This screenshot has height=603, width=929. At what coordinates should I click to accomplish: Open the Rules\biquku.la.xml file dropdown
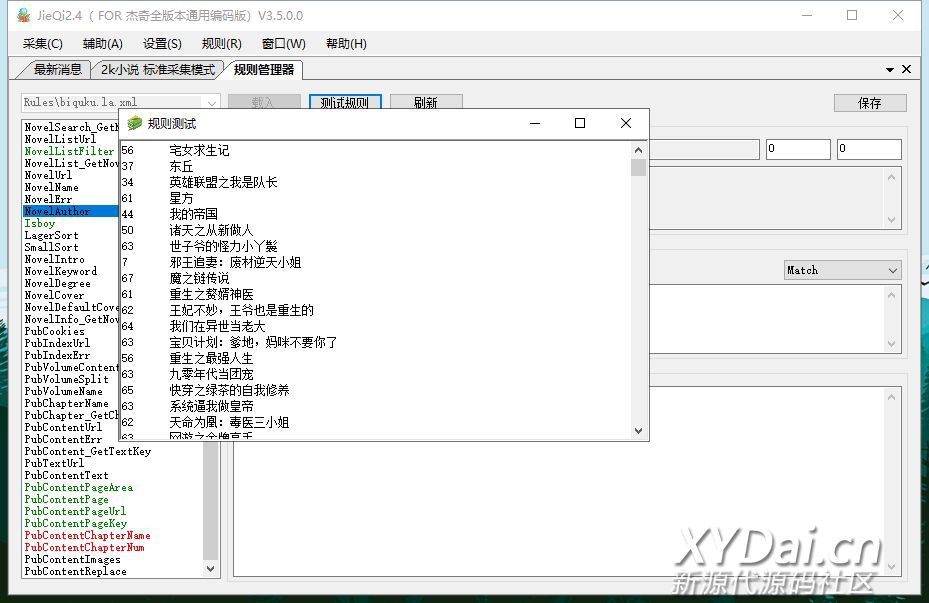tap(211, 102)
